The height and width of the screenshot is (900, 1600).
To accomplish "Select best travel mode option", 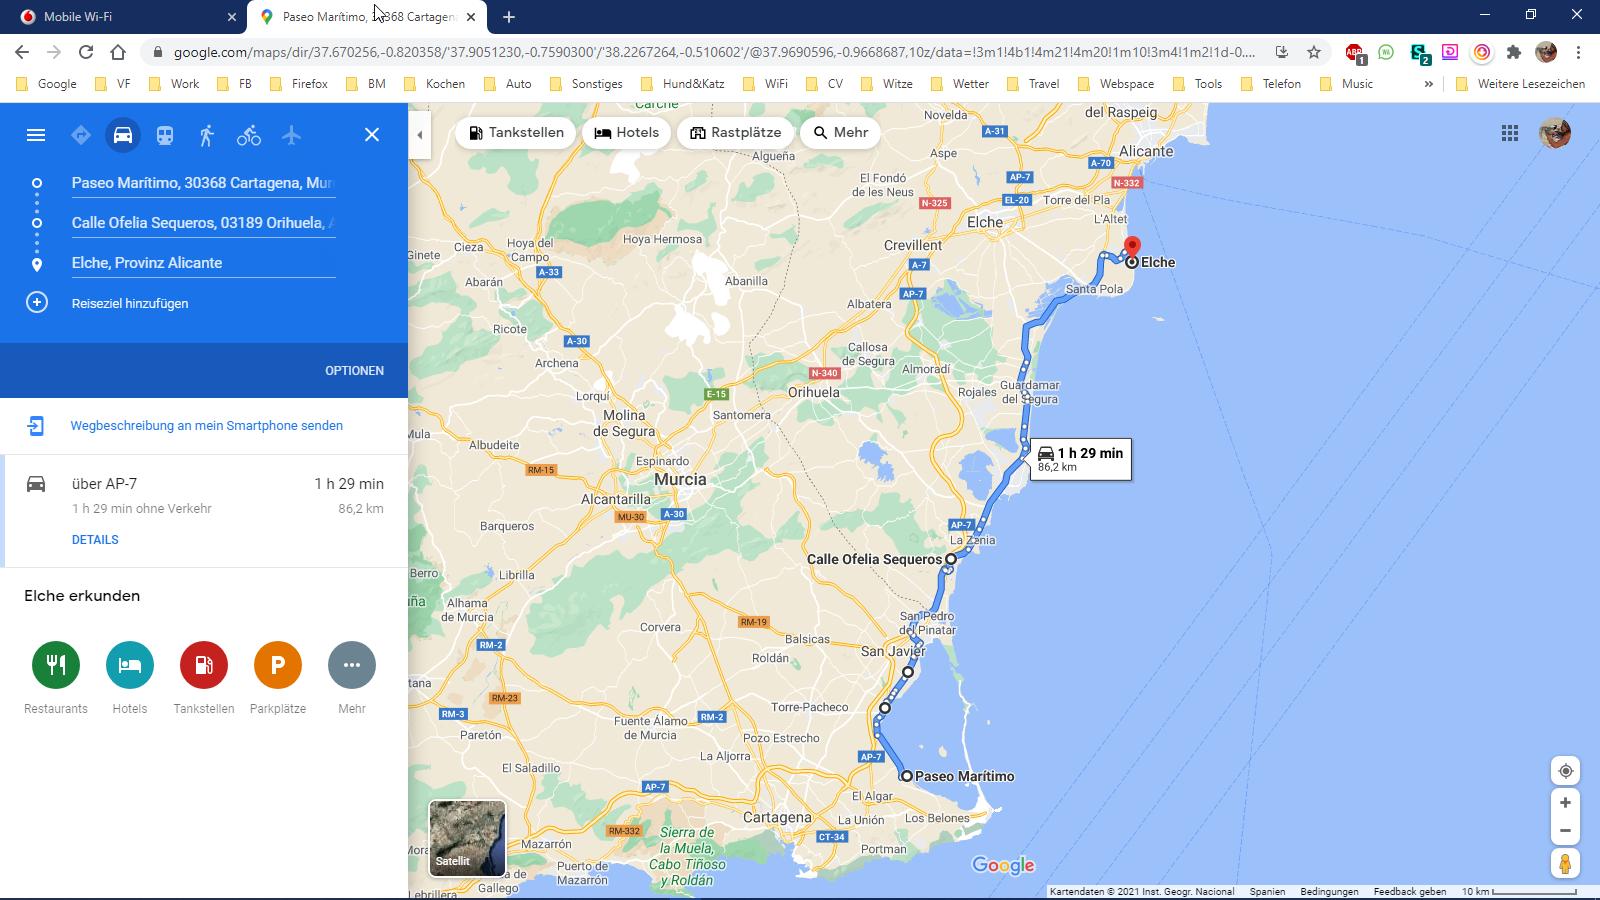I will pos(81,135).
